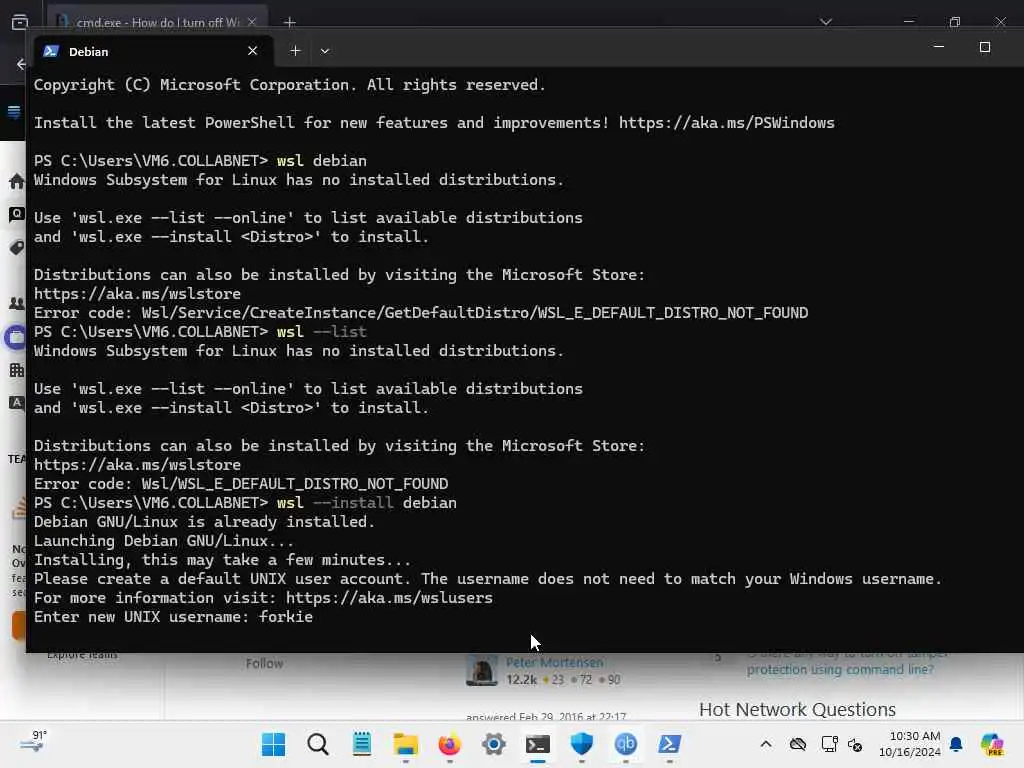The width and height of the screenshot is (1024, 768).
Task: Click the muted volume tray icon
Action: tap(855, 744)
